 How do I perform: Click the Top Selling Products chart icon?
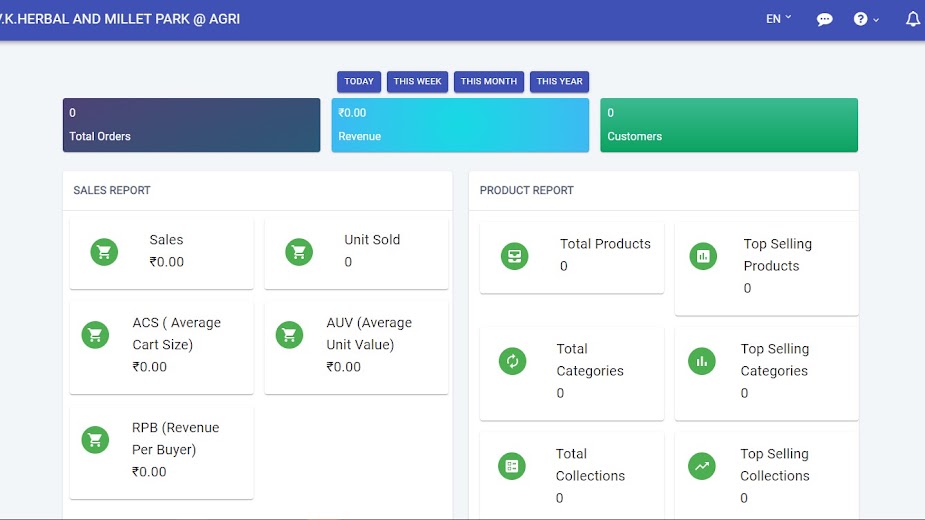tap(703, 256)
